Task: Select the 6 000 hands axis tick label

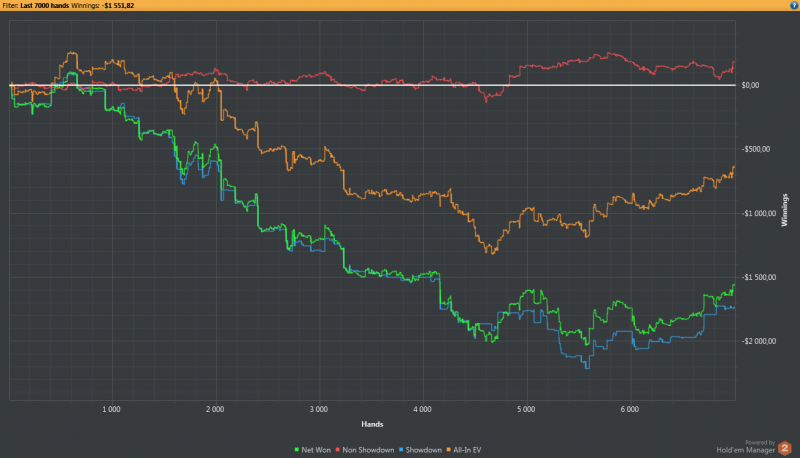Action: (x=629, y=410)
